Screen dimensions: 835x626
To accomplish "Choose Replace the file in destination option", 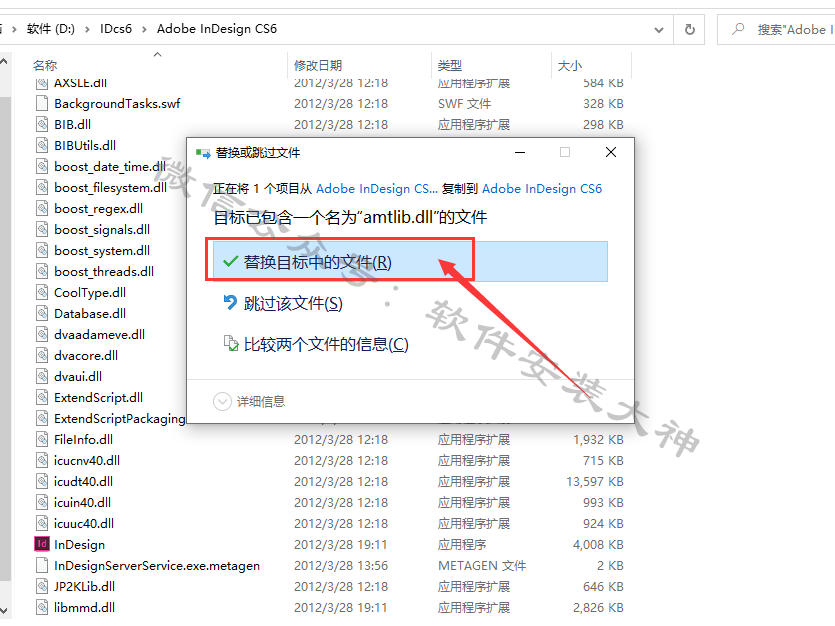I will pos(410,261).
